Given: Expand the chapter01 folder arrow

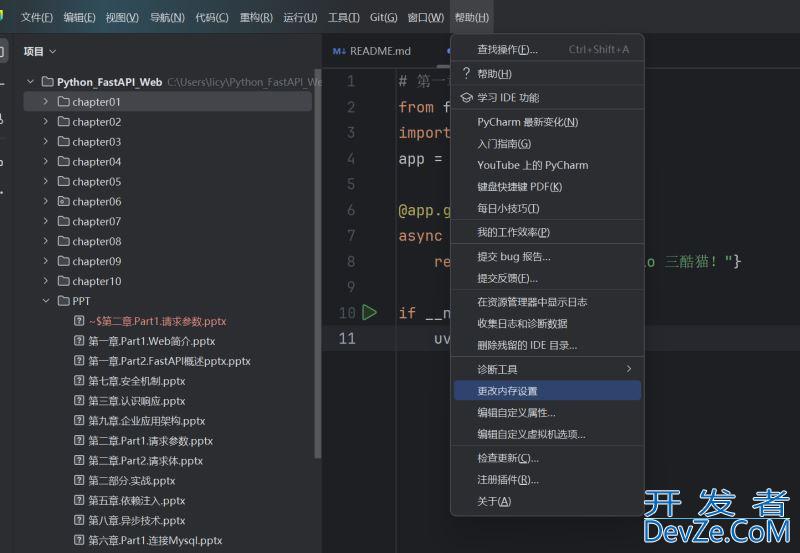Looking at the screenshot, I should [45, 102].
